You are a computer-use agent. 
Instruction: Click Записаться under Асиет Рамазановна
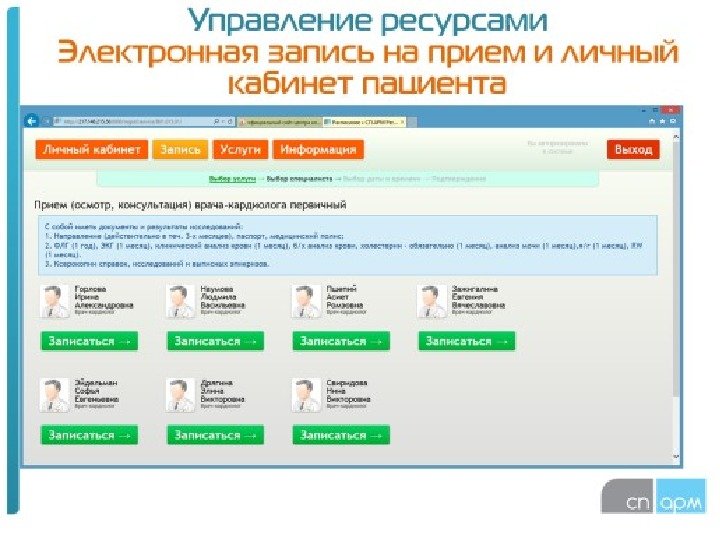tap(341, 341)
